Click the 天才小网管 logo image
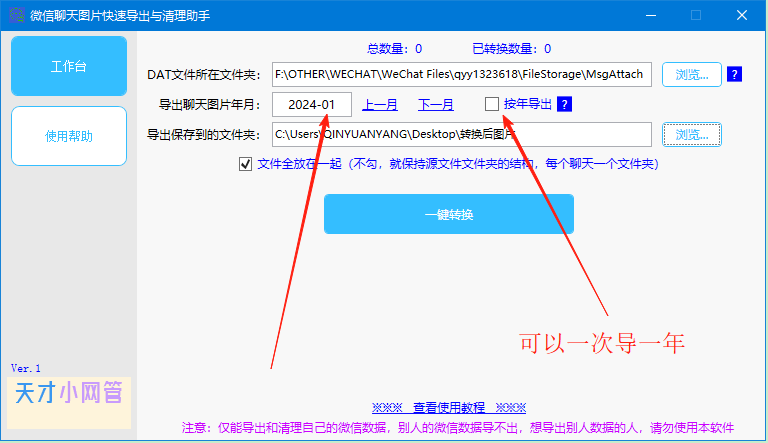Viewport: 768px width, 443px height. (69, 403)
